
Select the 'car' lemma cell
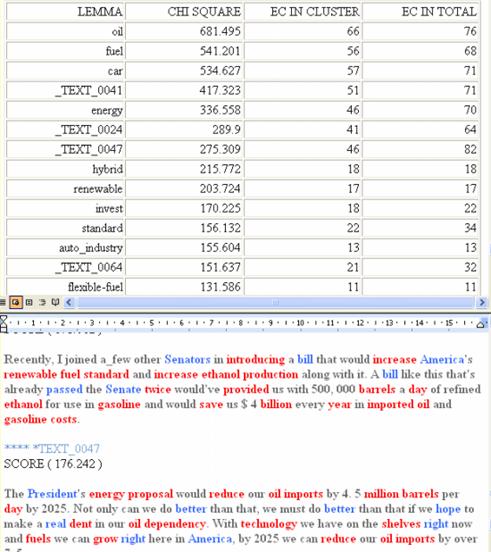(66, 71)
